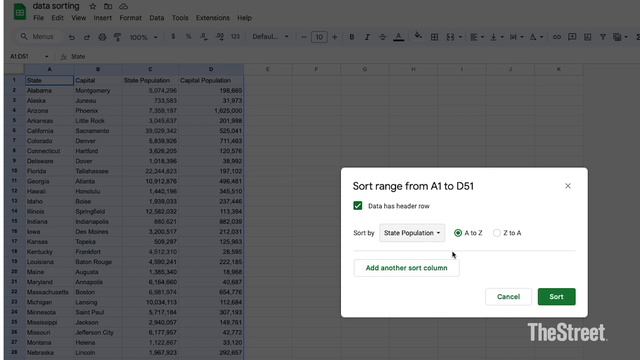
Task: Select the Z to A radio option
Action: click(x=497, y=233)
